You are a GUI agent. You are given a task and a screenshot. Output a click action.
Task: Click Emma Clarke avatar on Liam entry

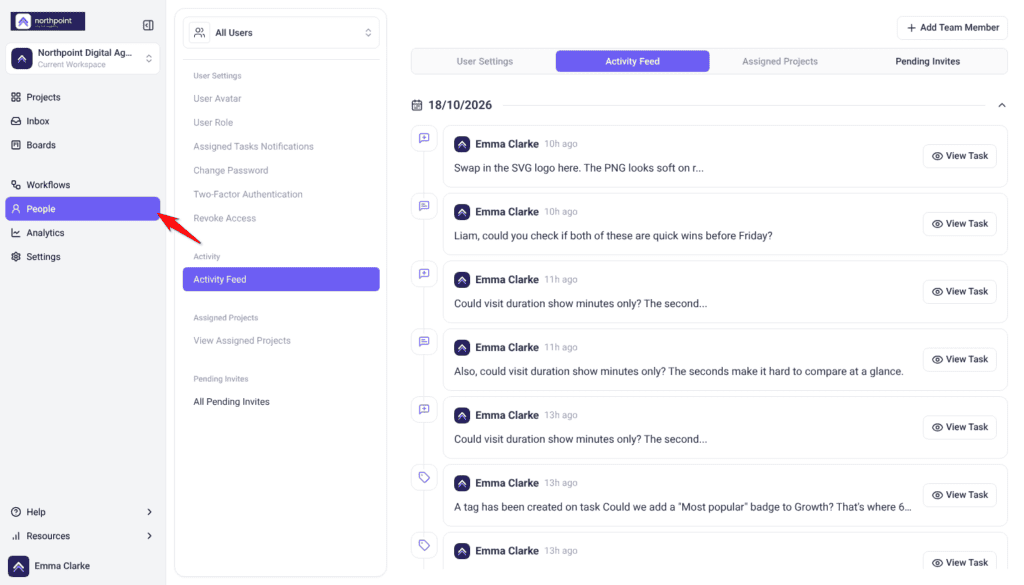pyautogui.click(x=462, y=212)
